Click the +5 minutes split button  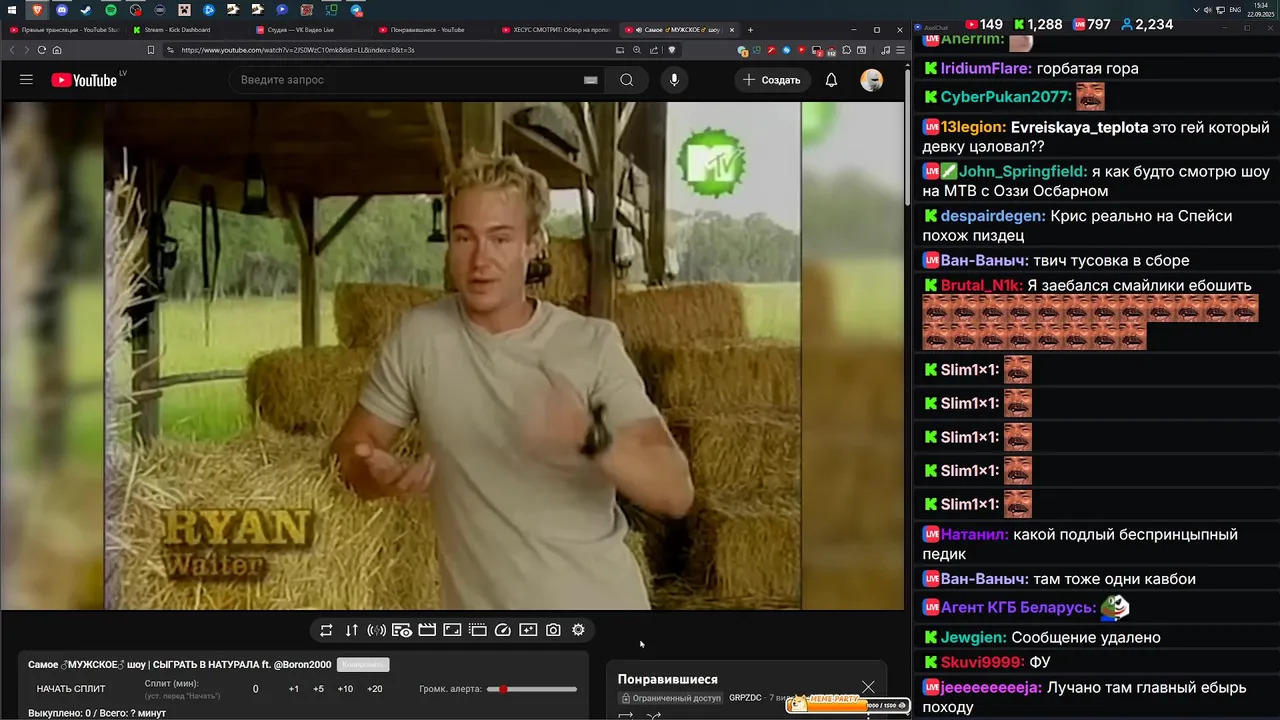[x=318, y=689]
